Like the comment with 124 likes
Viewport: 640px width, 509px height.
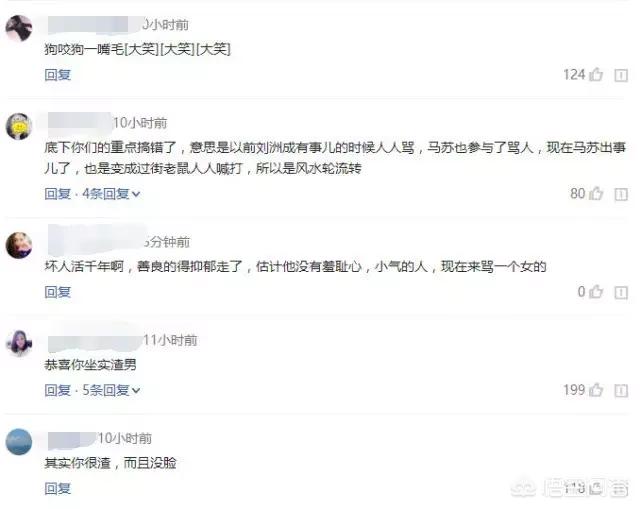(596, 75)
